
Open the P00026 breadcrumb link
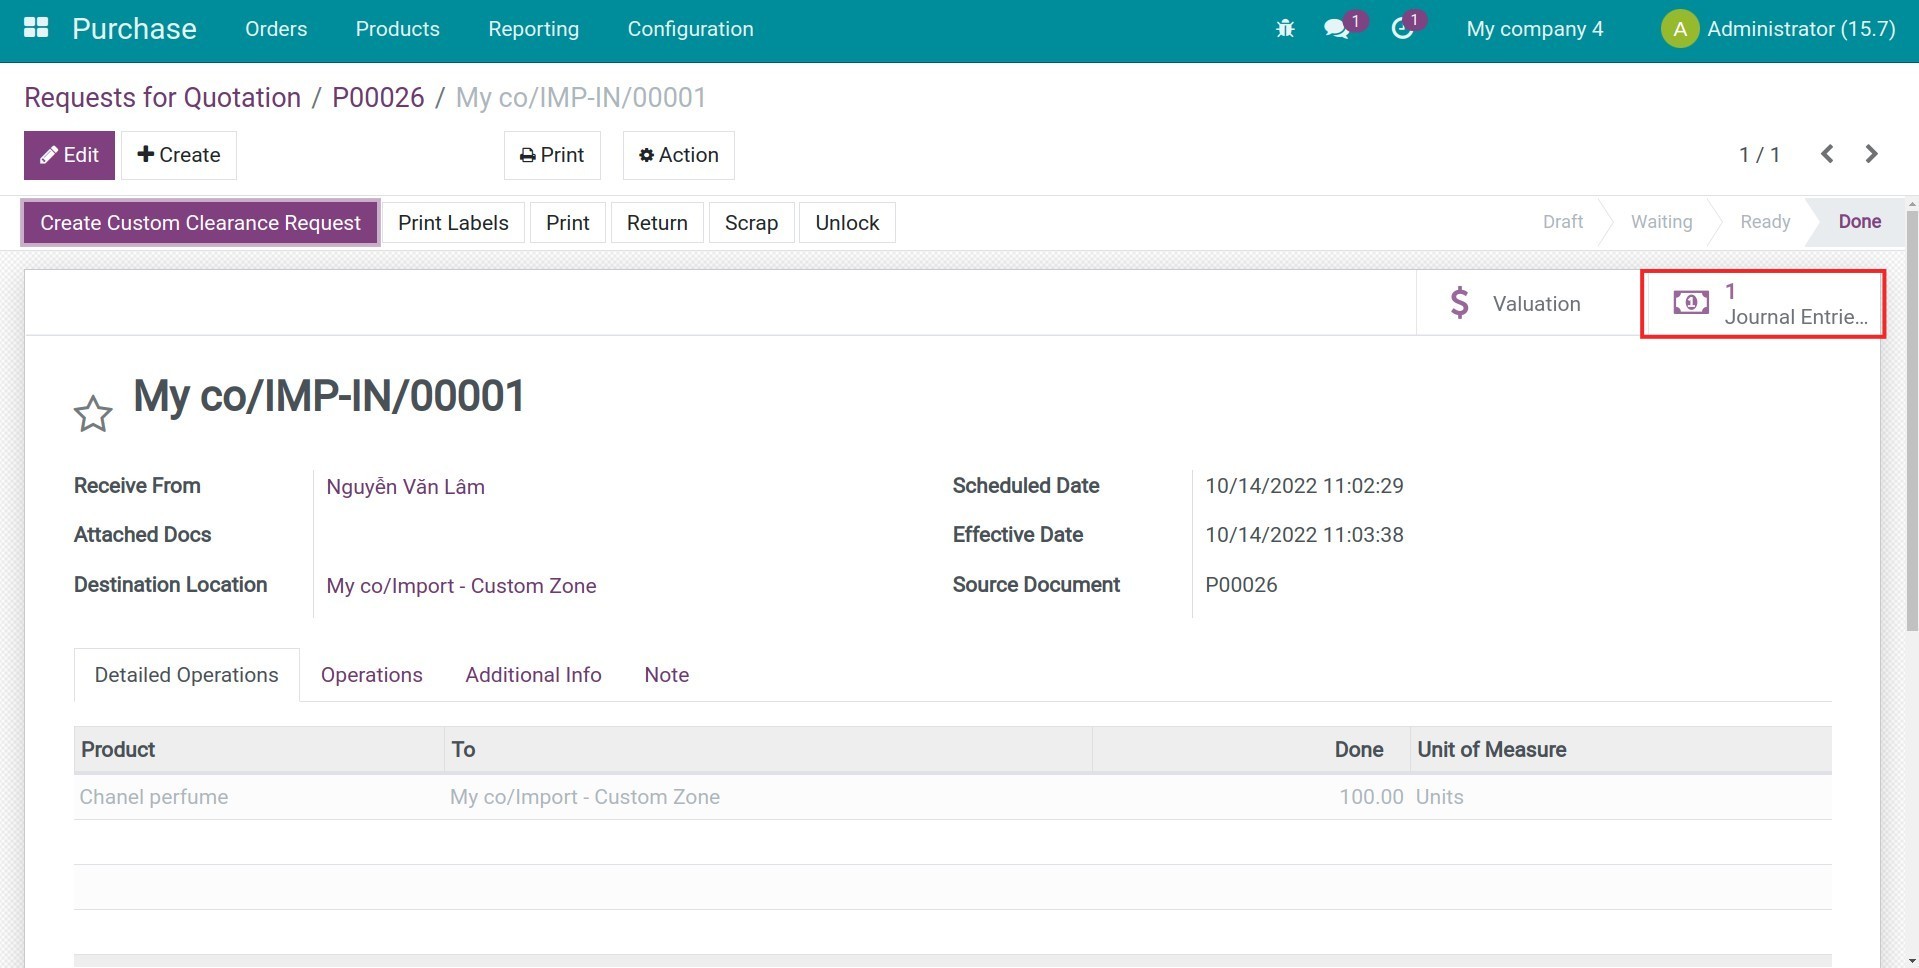(x=378, y=98)
